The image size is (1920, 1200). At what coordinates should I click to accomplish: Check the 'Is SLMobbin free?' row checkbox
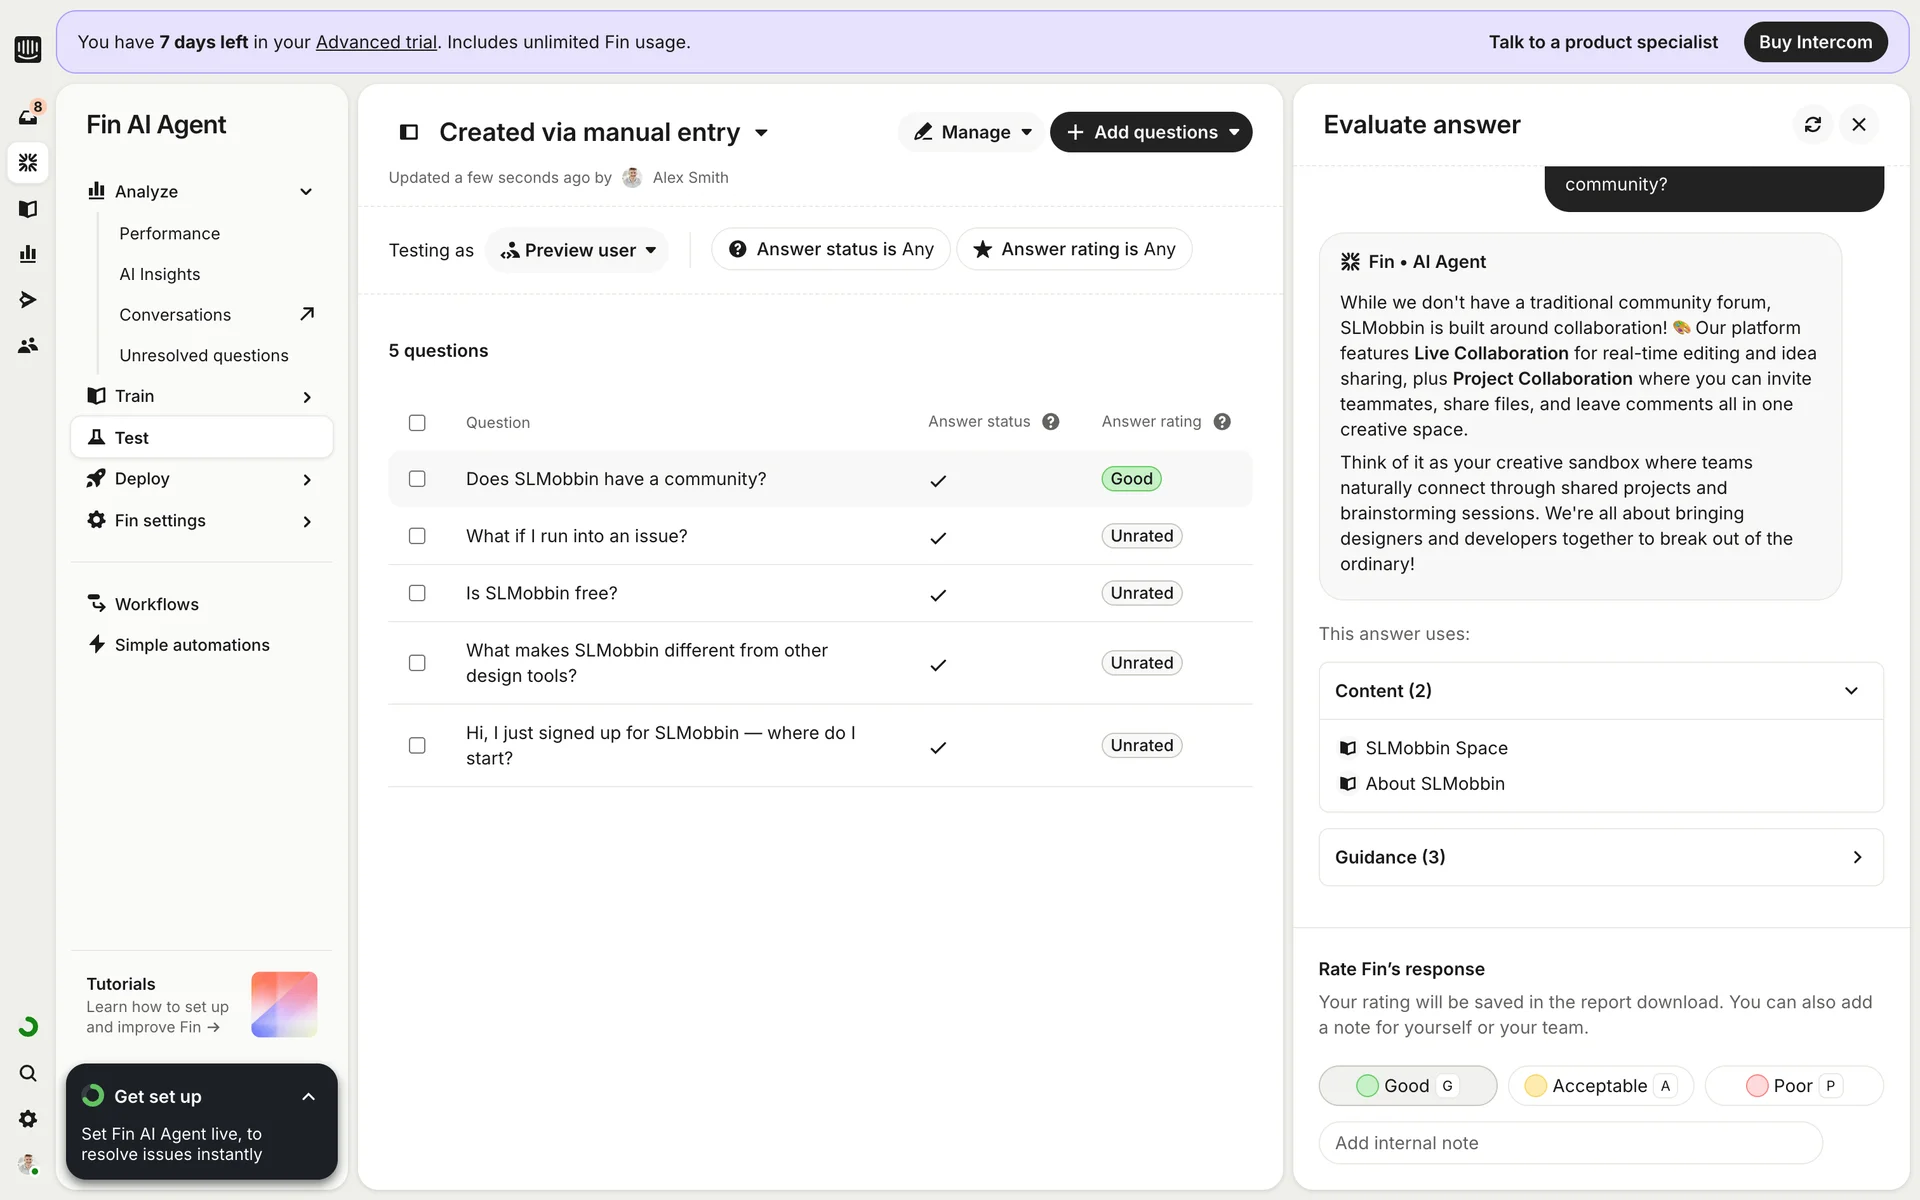417,593
